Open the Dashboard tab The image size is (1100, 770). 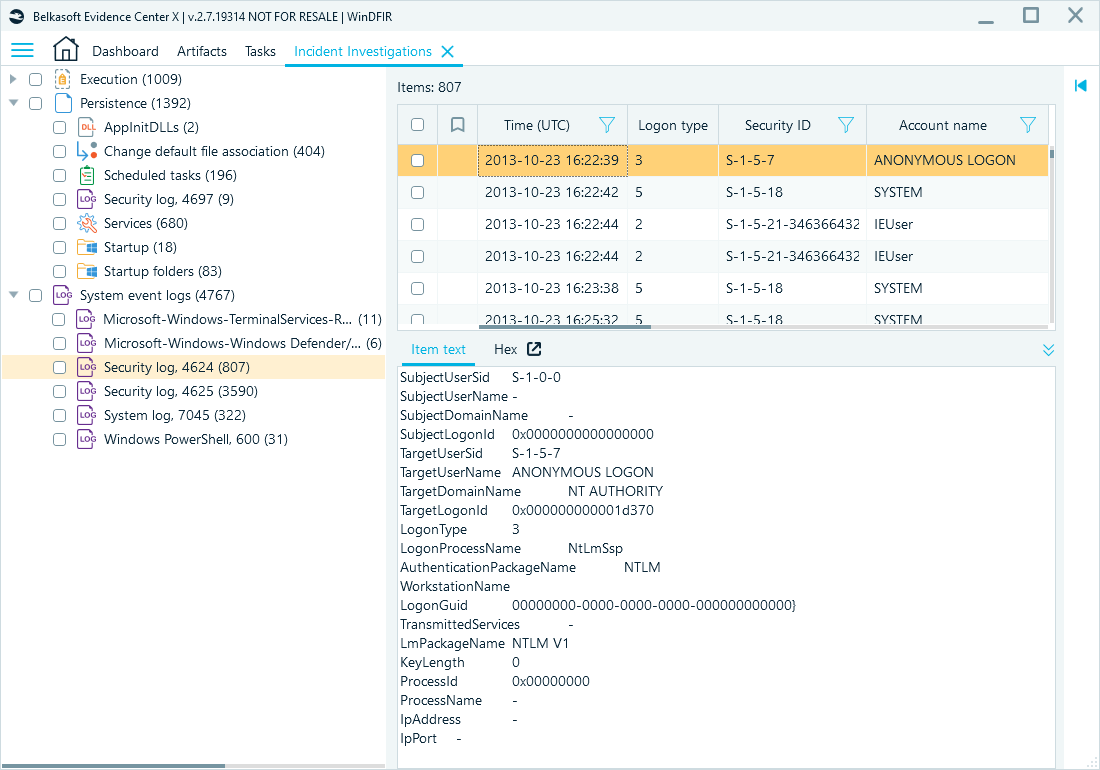(126, 51)
